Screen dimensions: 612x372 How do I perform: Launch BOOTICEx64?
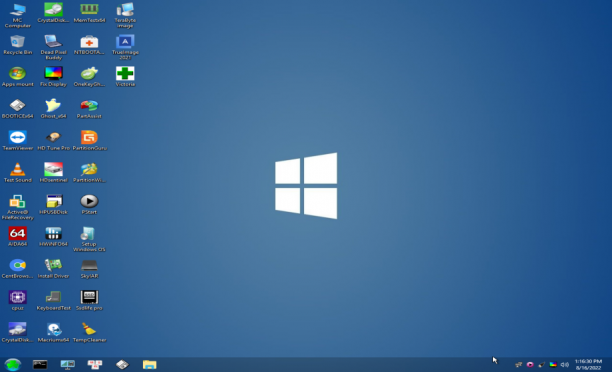[18, 109]
